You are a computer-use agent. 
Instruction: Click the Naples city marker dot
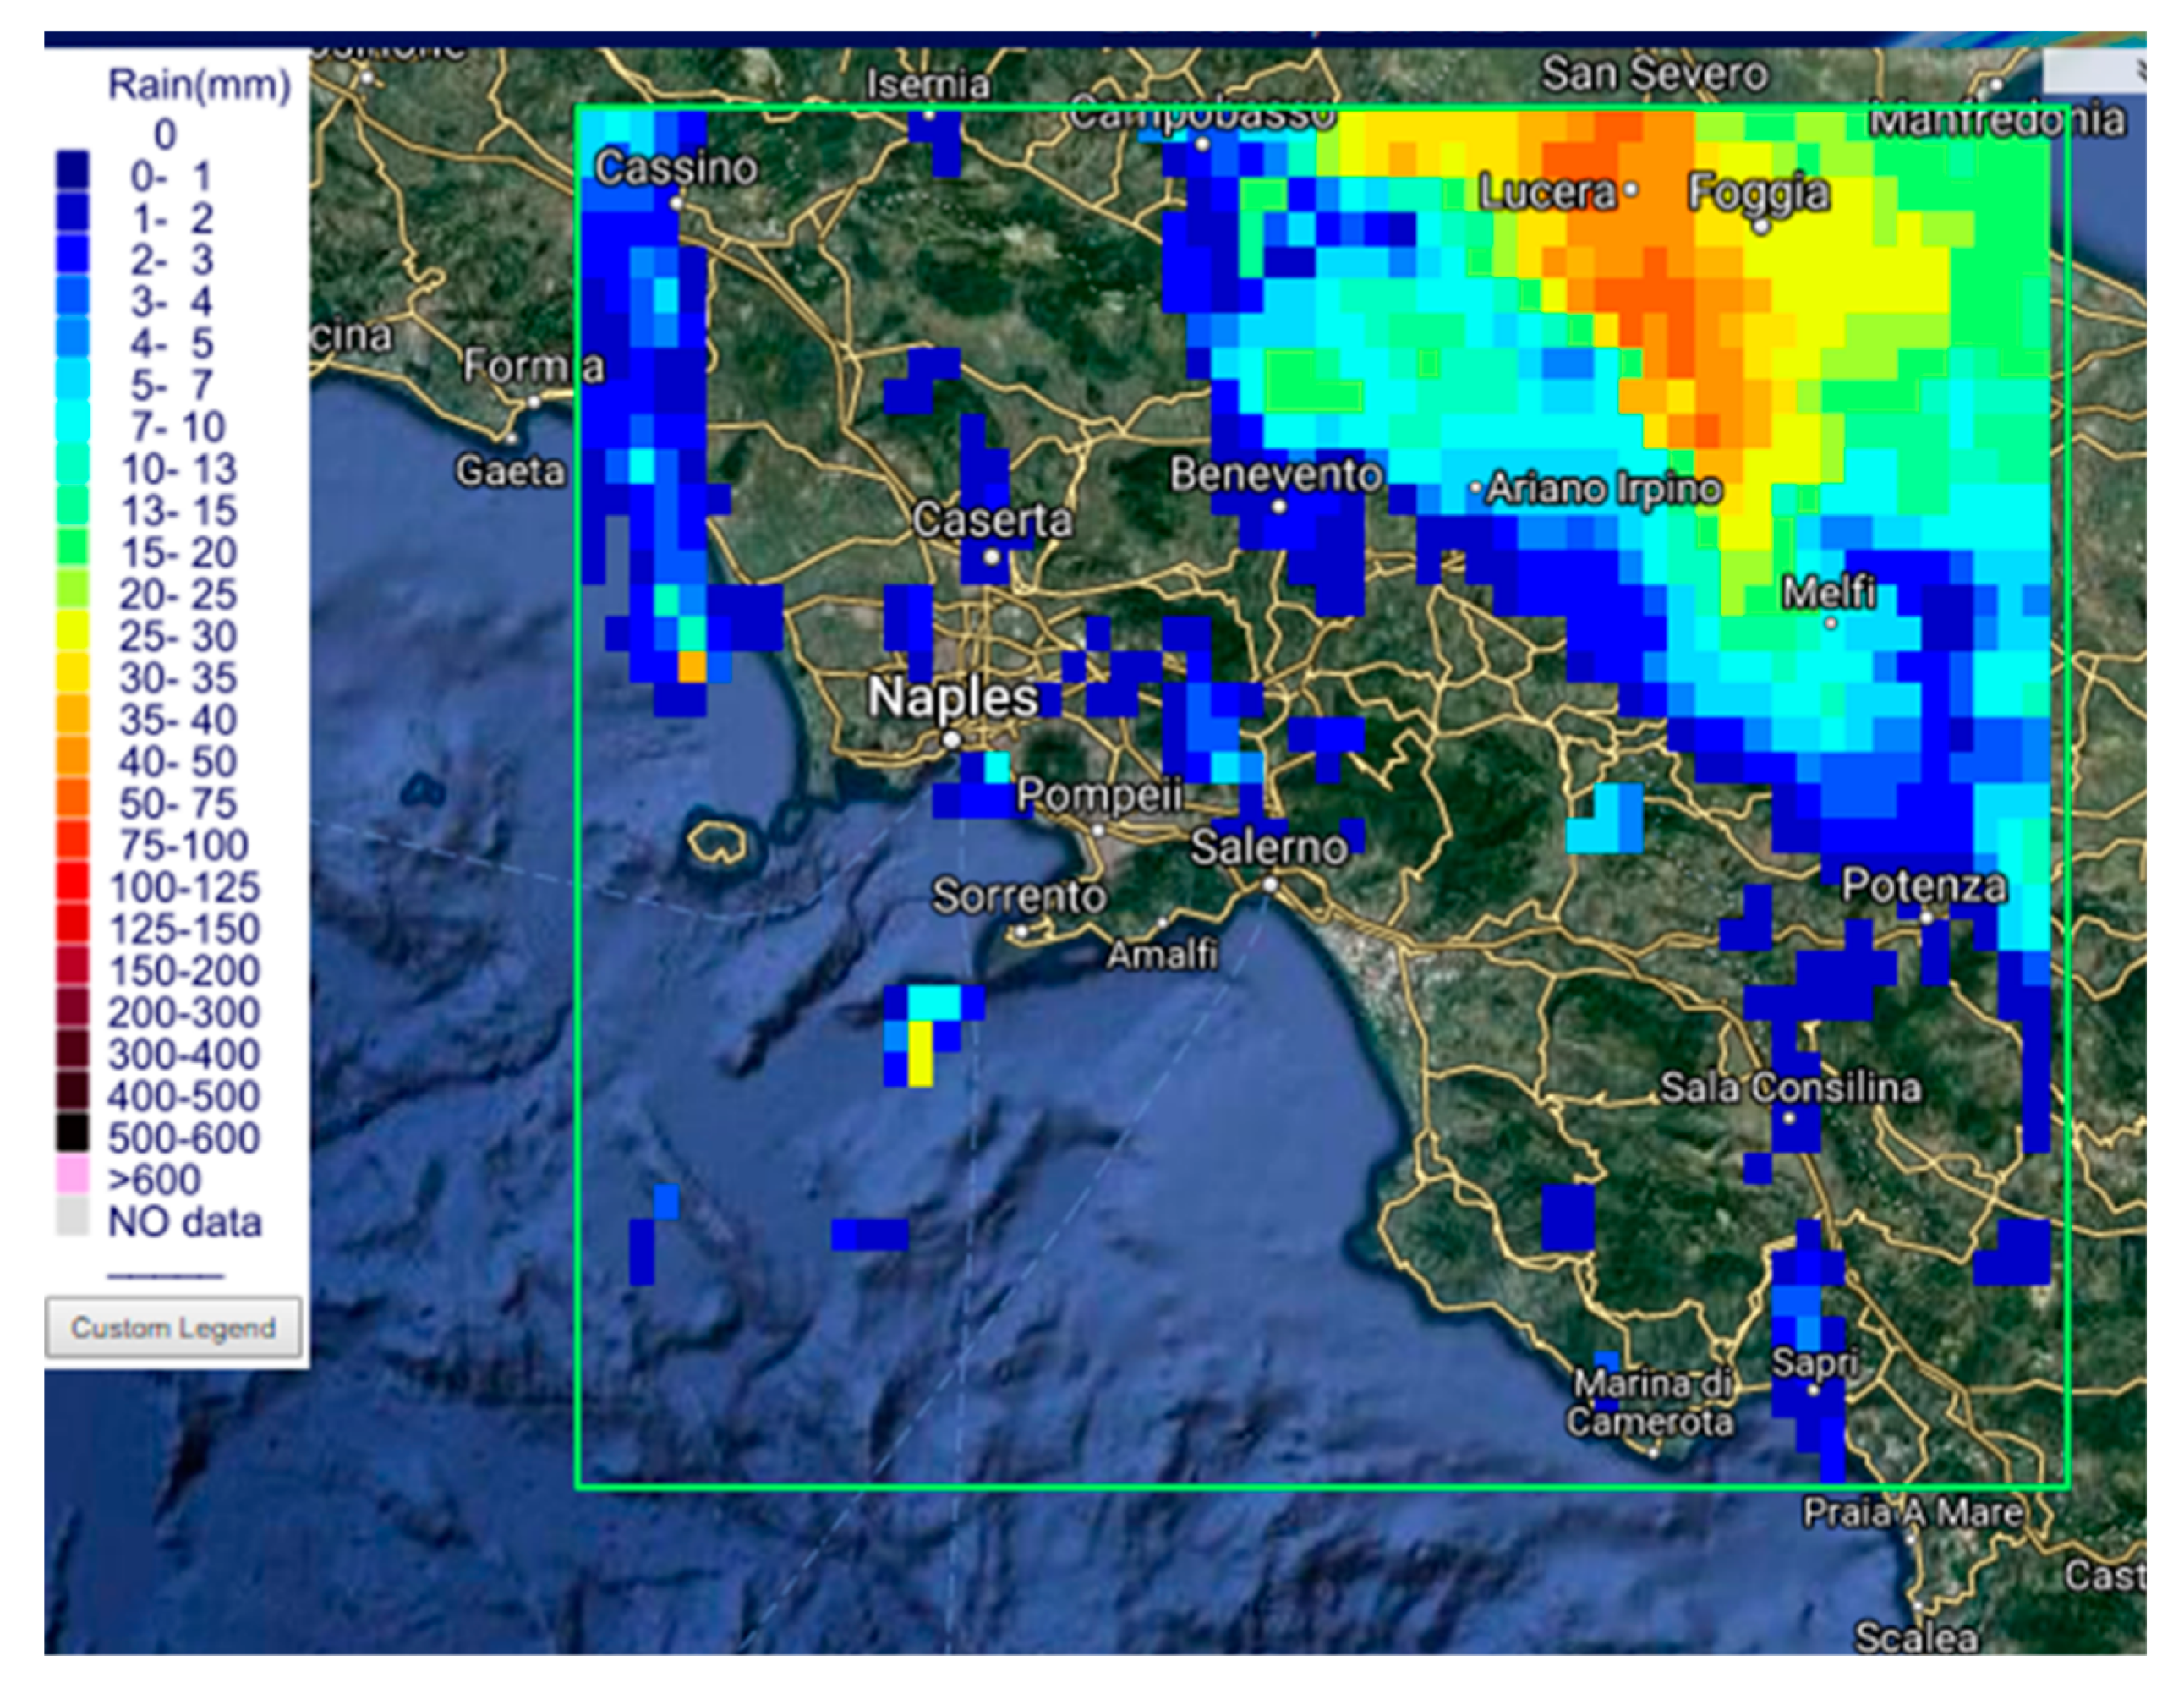[x=952, y=740]
